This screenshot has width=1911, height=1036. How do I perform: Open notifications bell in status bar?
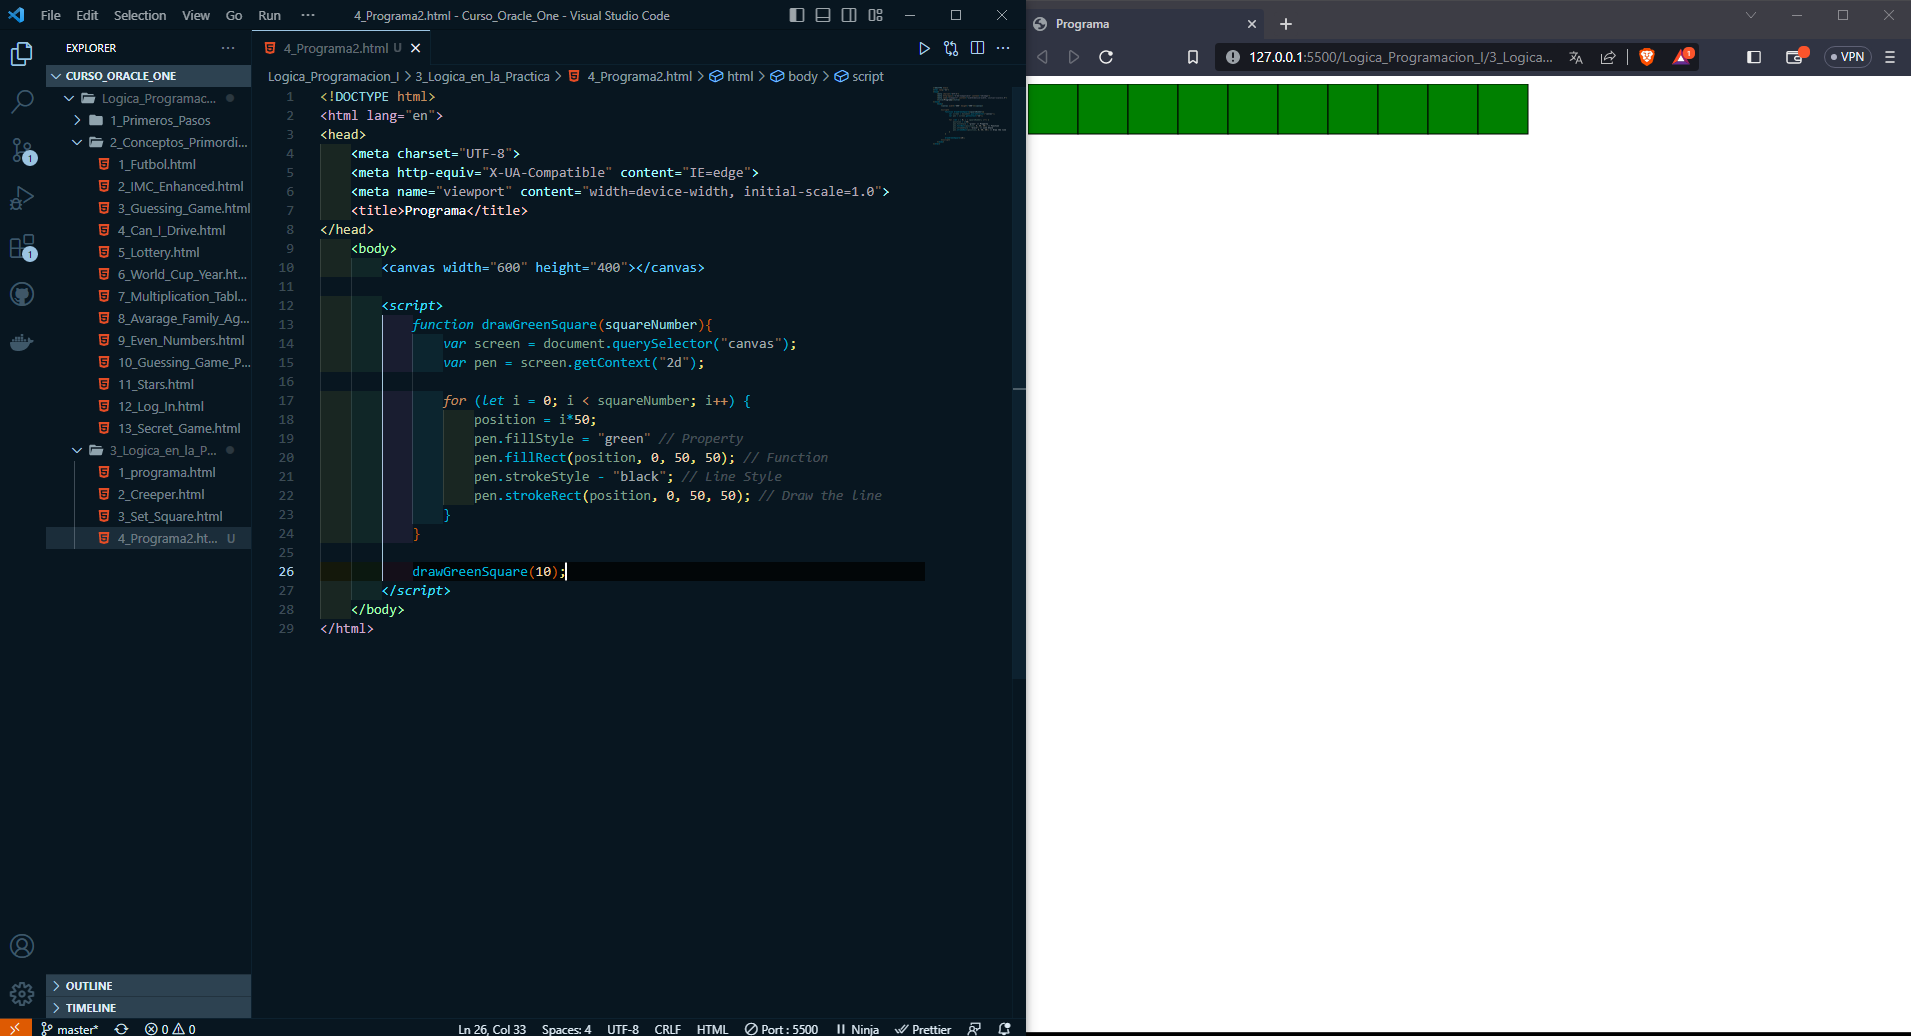(1004, 1029)
